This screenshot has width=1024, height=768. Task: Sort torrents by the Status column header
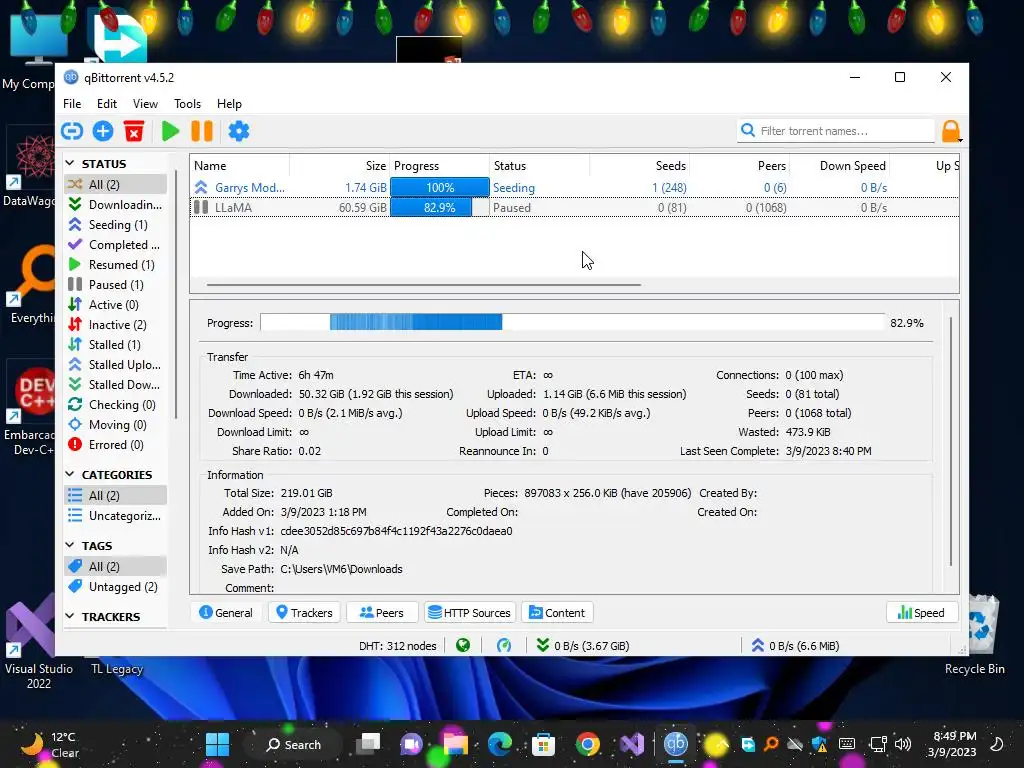click(x=539, y=166)
